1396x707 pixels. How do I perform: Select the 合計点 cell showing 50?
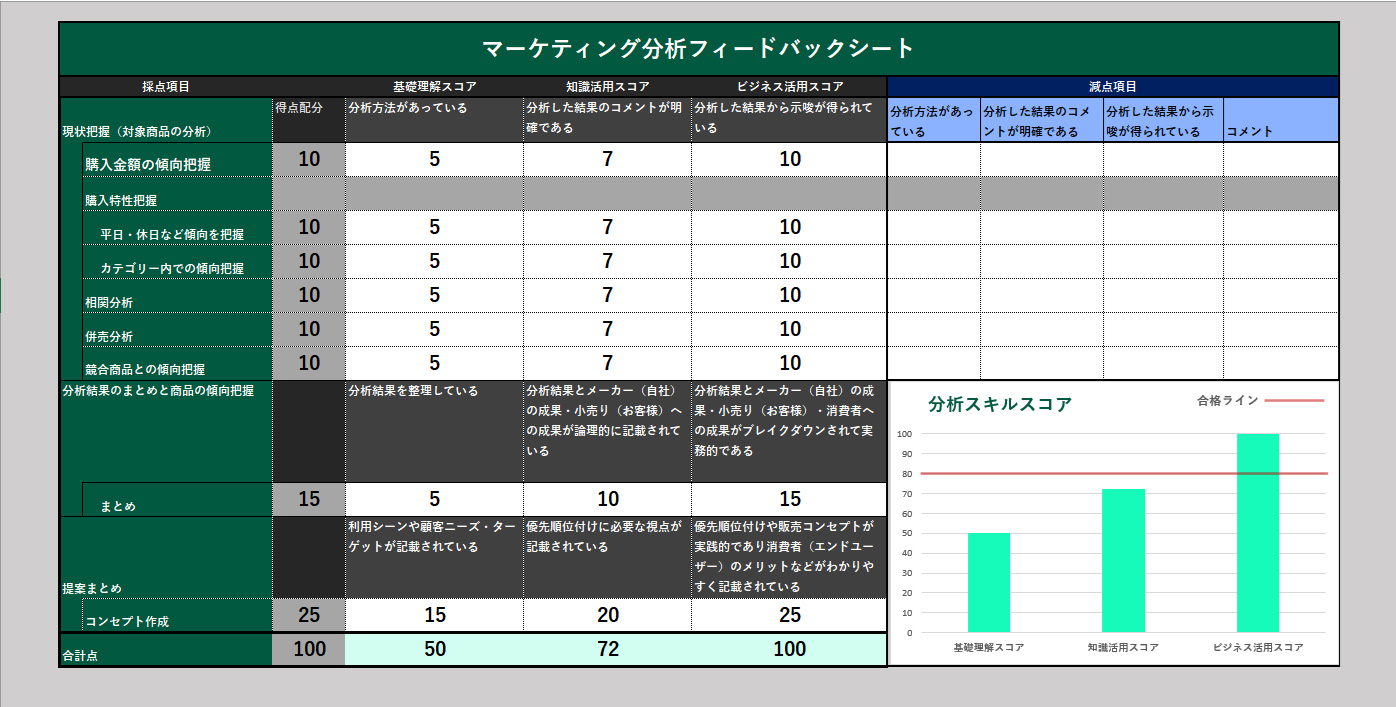(x=434, y=649)
